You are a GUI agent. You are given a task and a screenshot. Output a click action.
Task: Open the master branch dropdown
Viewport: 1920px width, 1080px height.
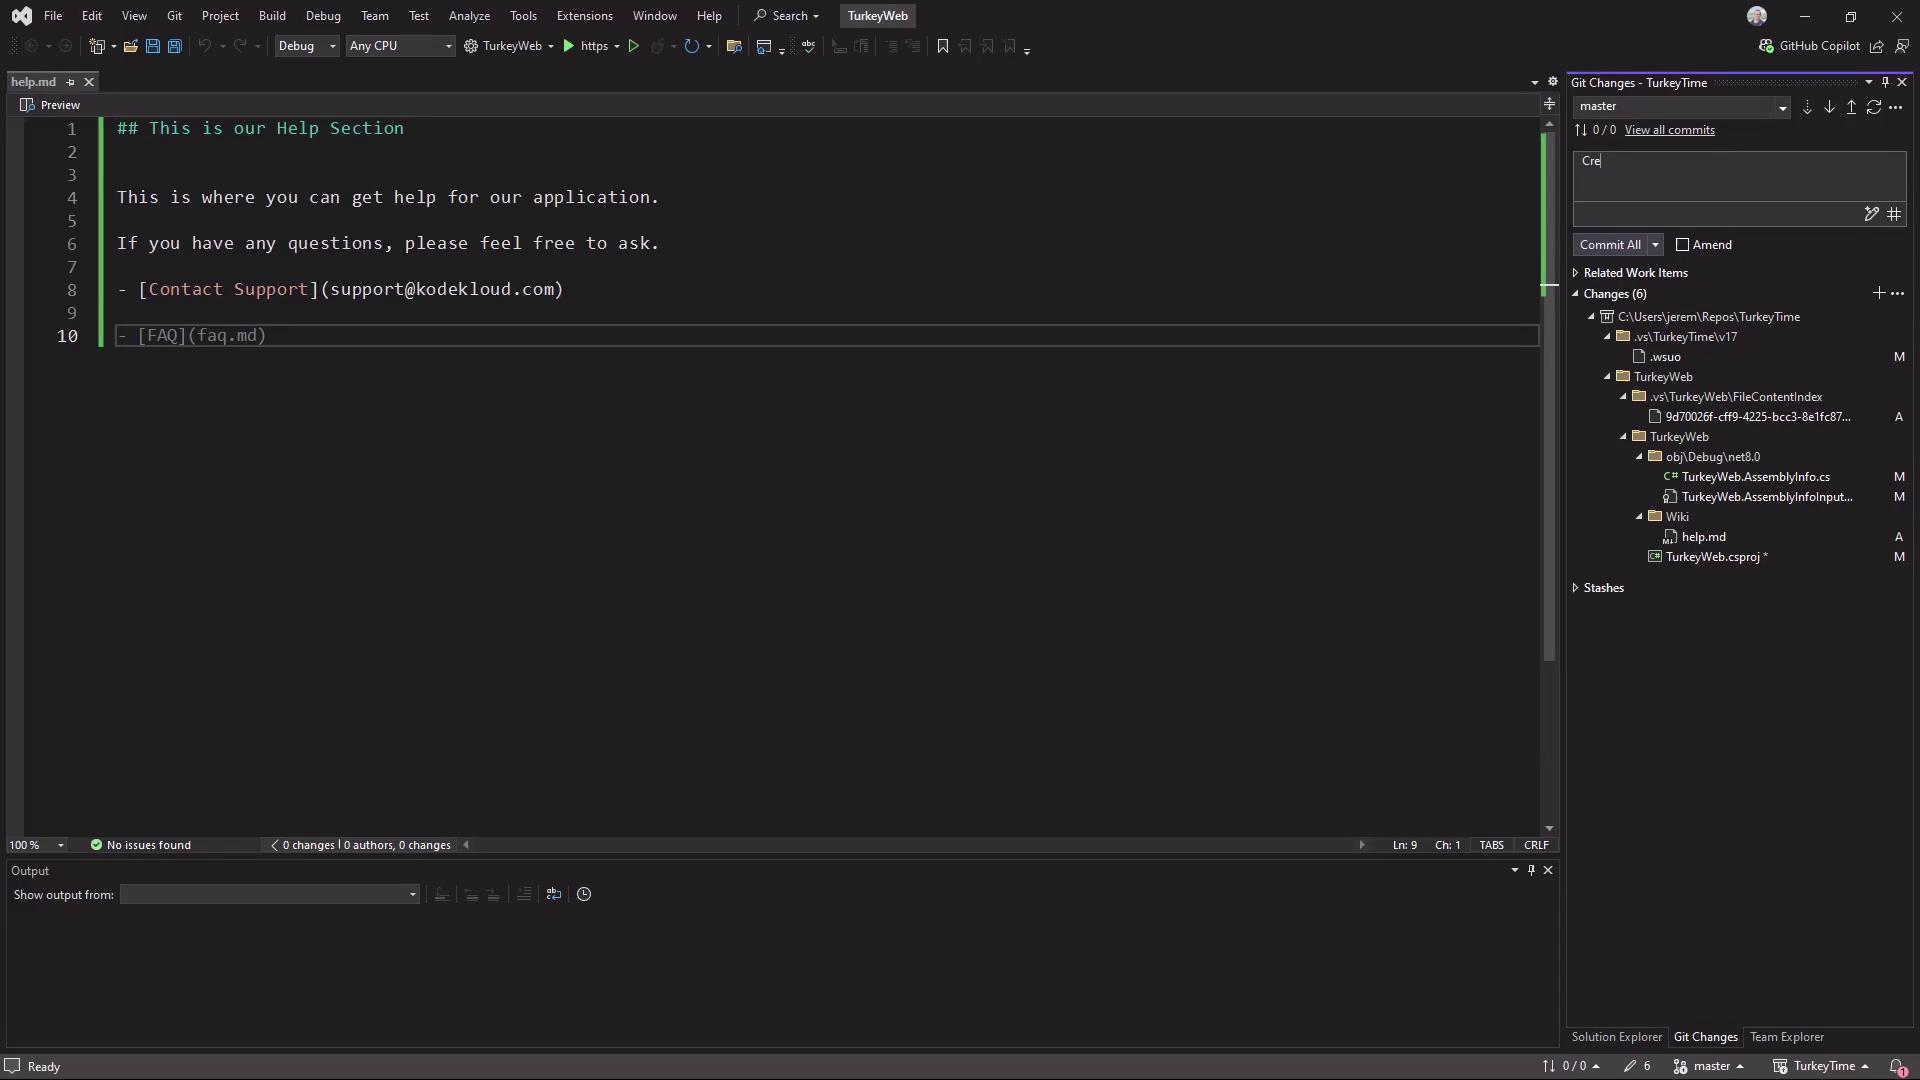[x=1782, y=107]
